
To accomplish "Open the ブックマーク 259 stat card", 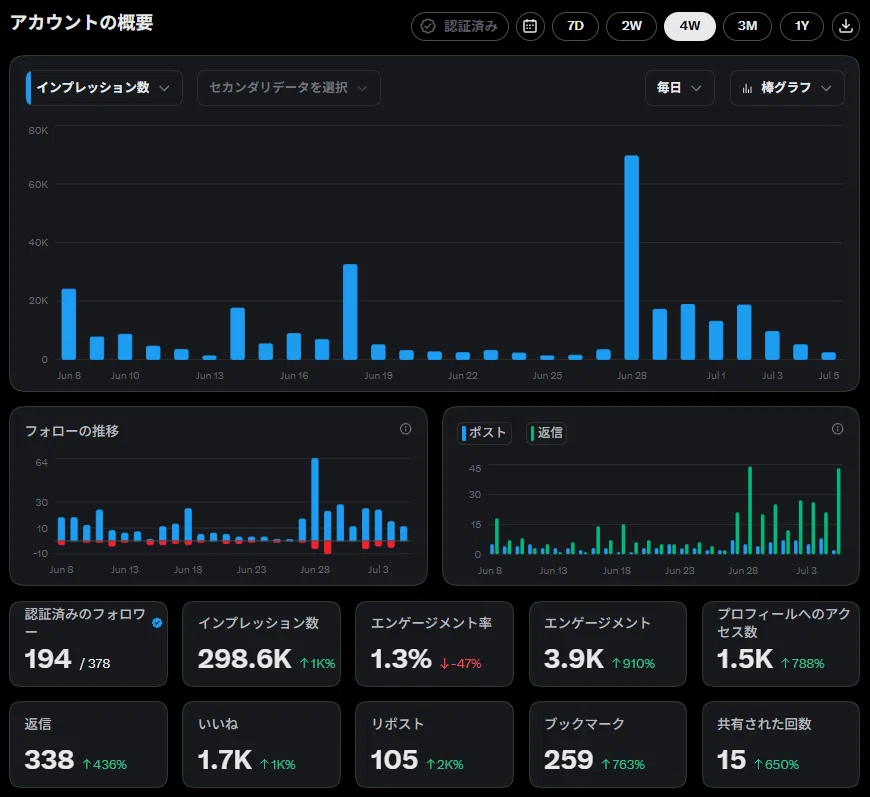I will coord(608,744).
